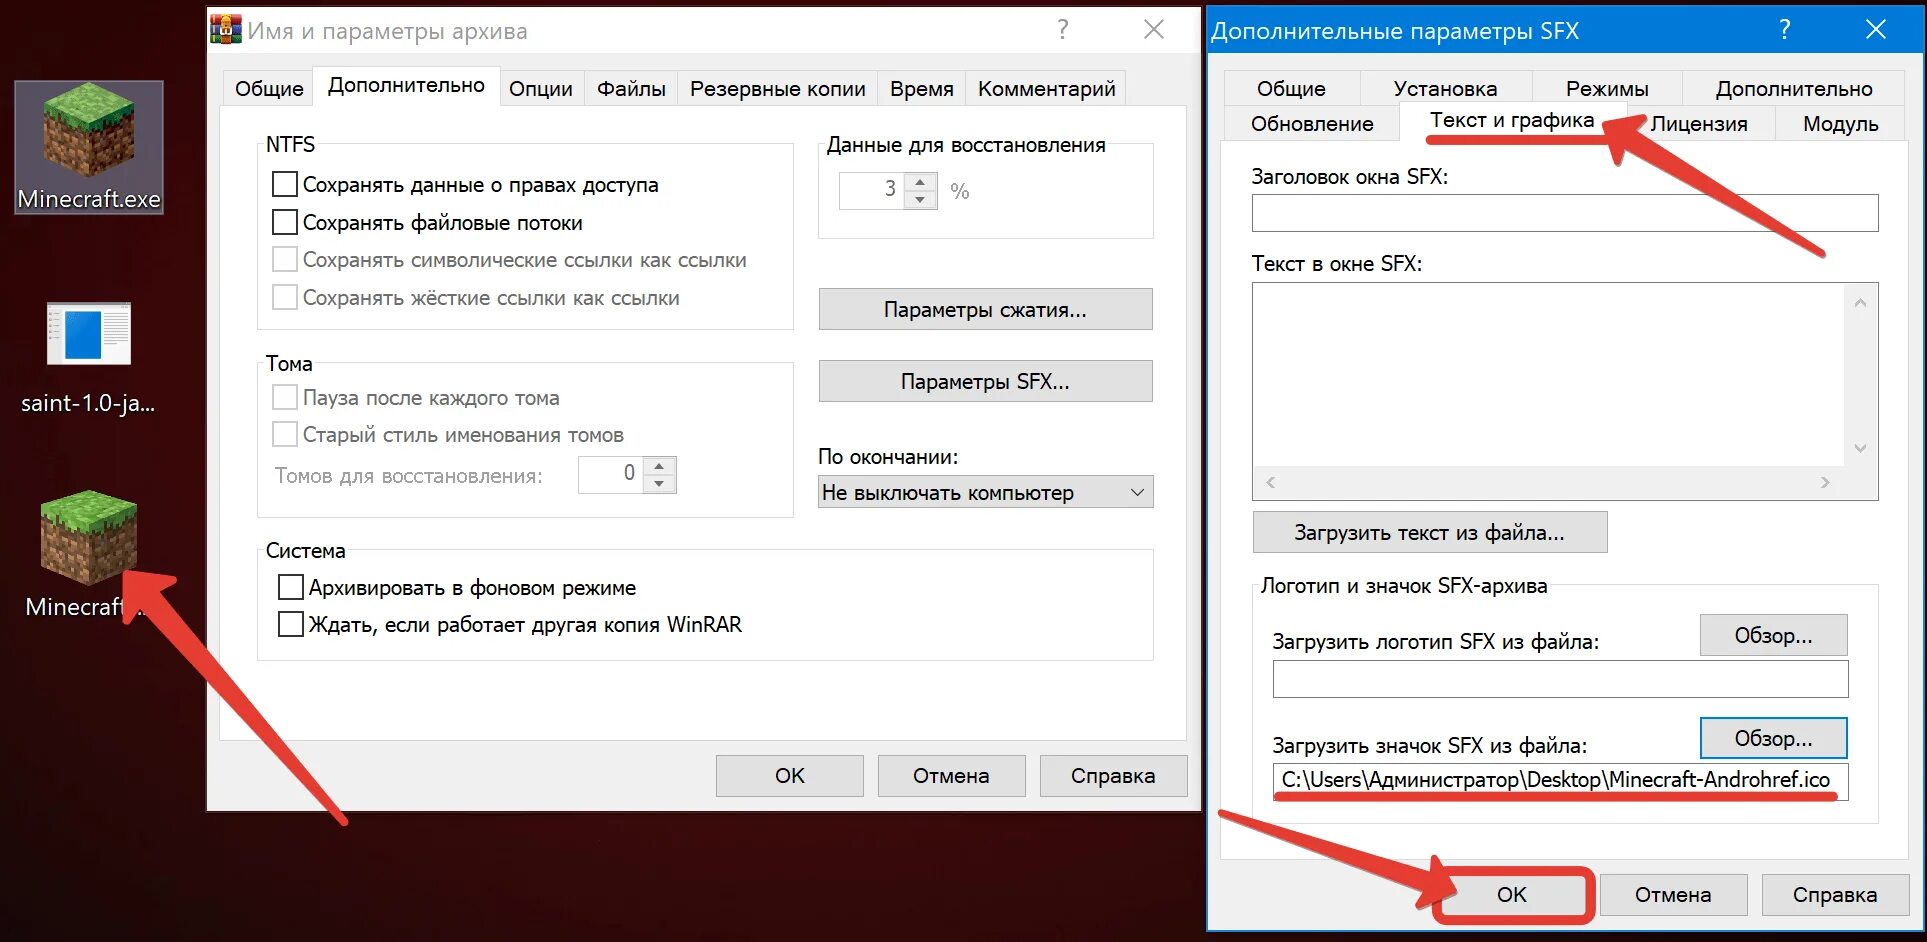
Task: Open 'По окончании' shutdown dropdown
Action: click(985, 492)
